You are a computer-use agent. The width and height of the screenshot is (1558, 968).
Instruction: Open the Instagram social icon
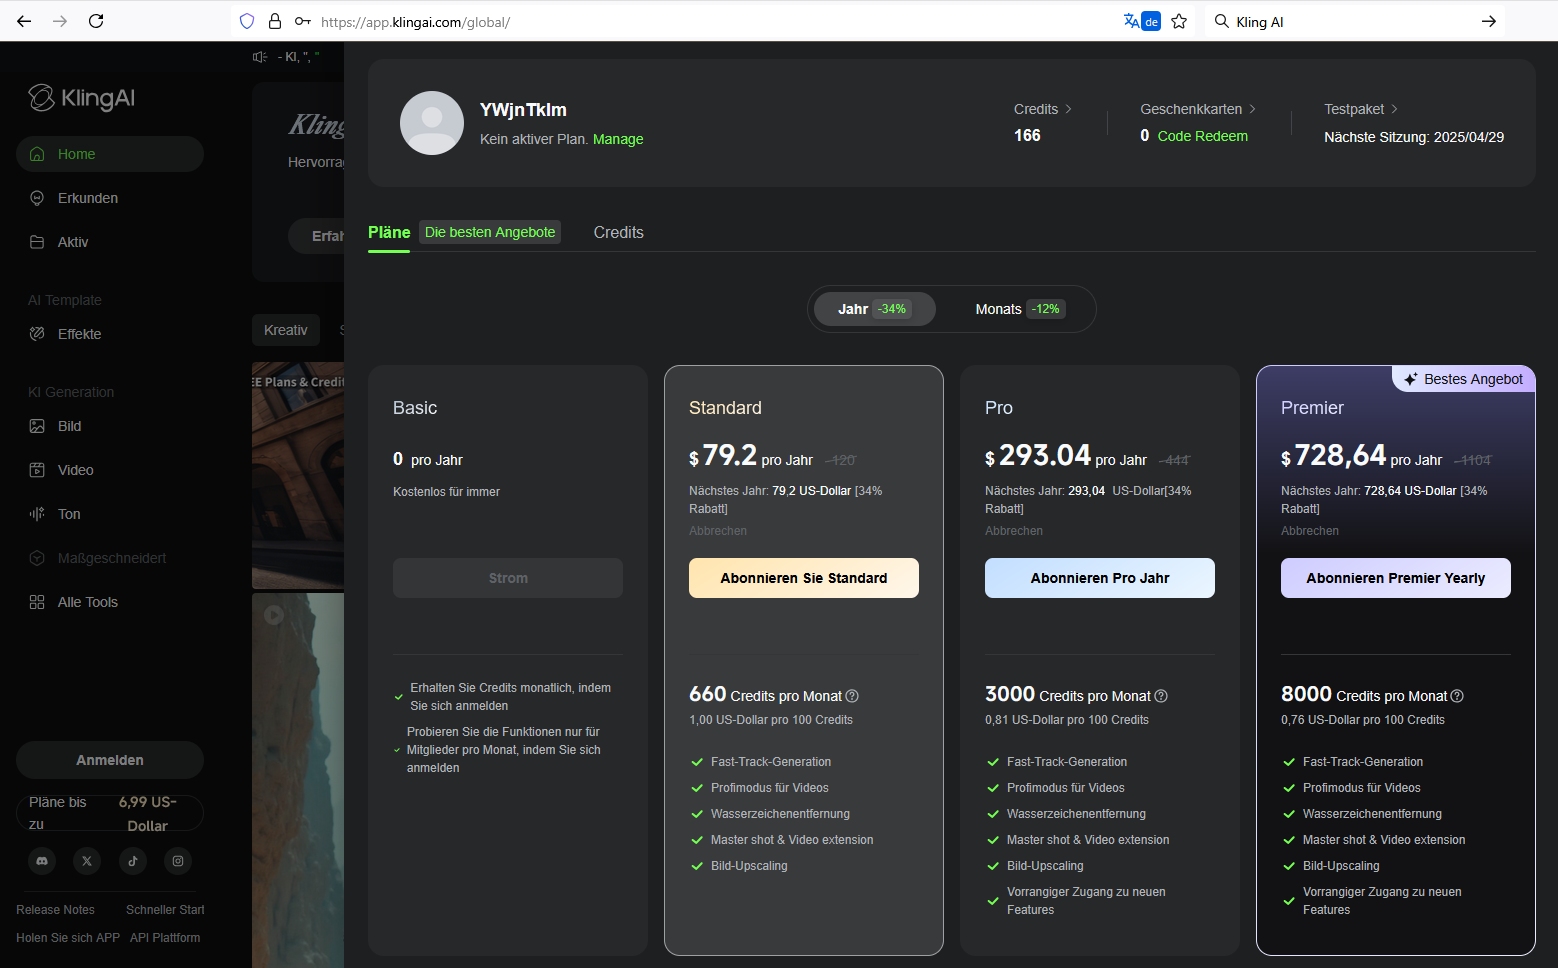(x=178, y=861)
